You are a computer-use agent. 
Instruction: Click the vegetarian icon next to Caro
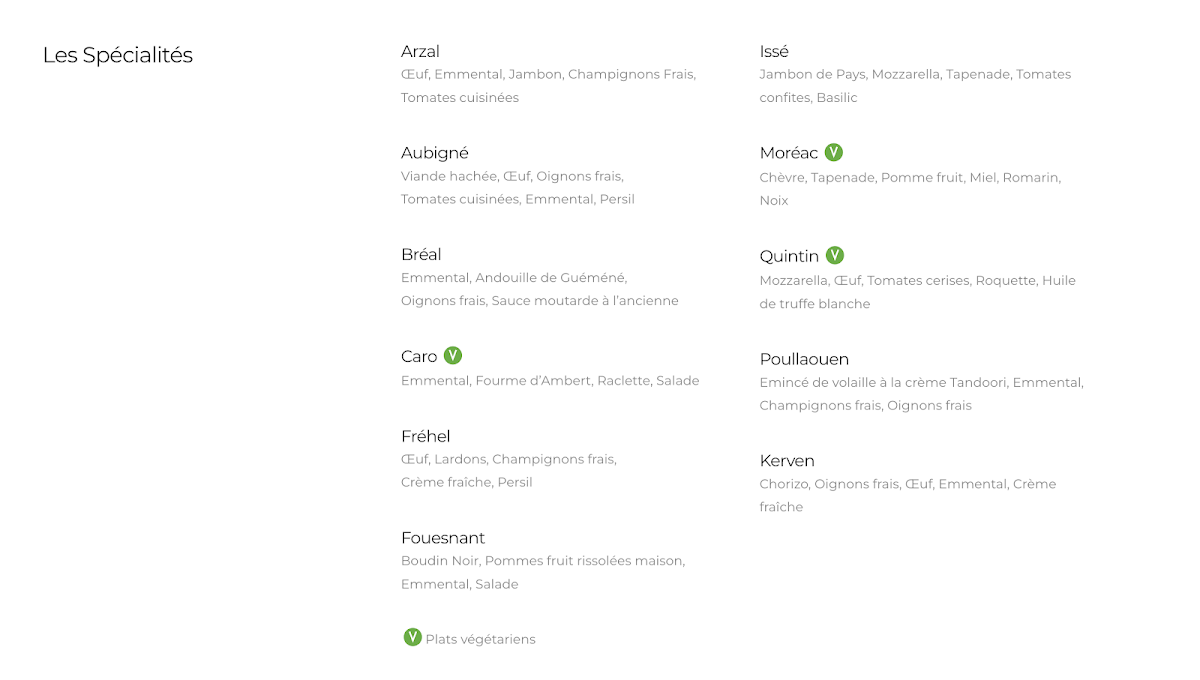click(453, 356)
